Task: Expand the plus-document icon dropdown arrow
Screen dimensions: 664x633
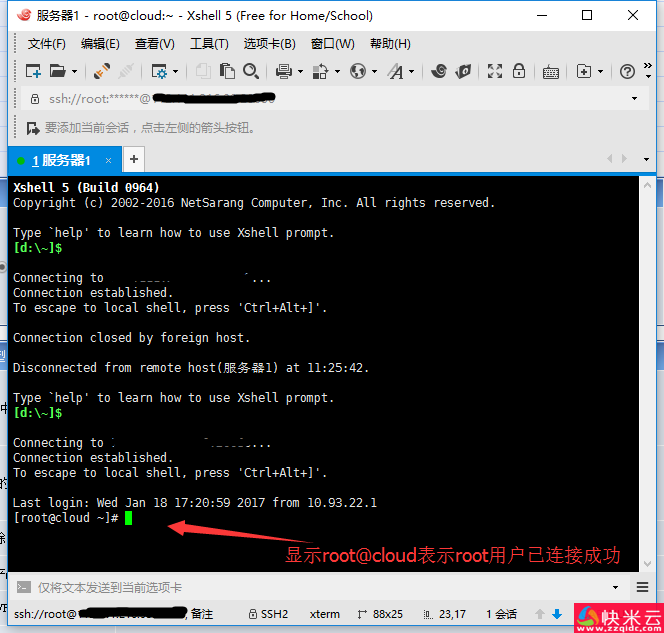Action: pos(600,72)
